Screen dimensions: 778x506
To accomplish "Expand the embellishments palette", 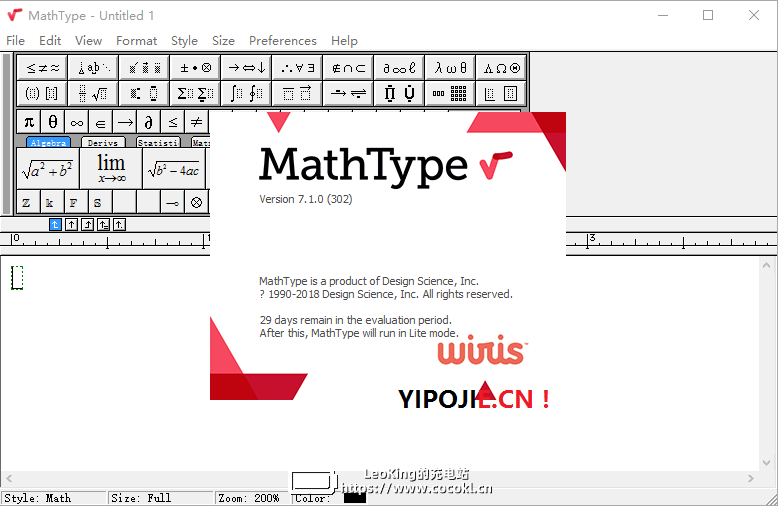I will pos(144,68).
